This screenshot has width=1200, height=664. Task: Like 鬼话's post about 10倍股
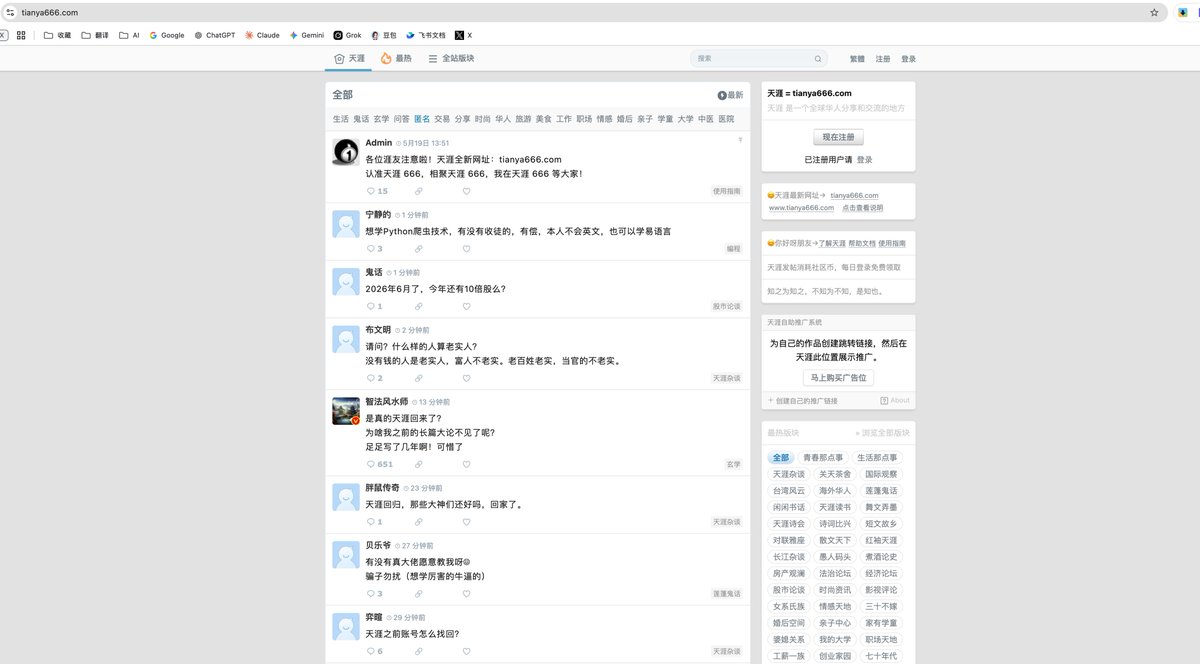click(466, 307)
